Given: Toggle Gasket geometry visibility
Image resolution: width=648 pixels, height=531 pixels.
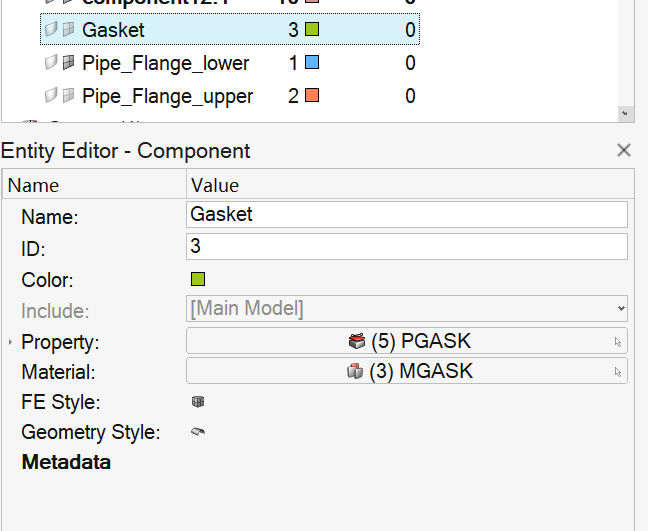Looking at the screenshot, I should (x=51, y=30).
